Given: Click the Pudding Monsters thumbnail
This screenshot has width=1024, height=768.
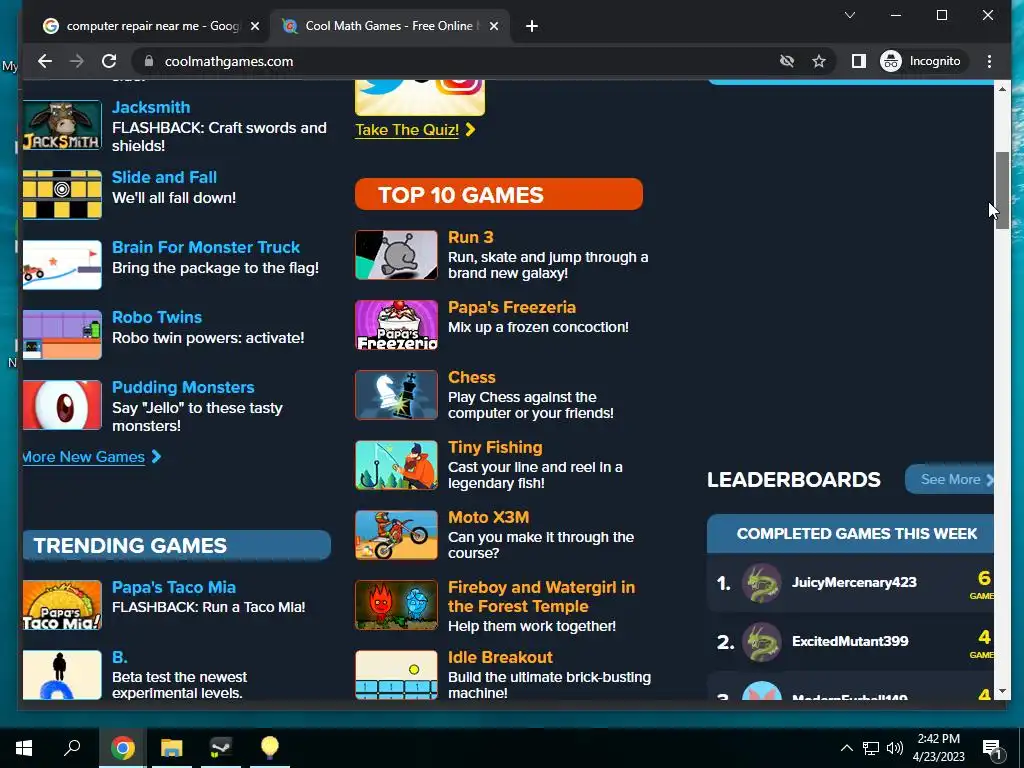Looking at the screenshot, I should pyautogui.click(x=62, y=405).
